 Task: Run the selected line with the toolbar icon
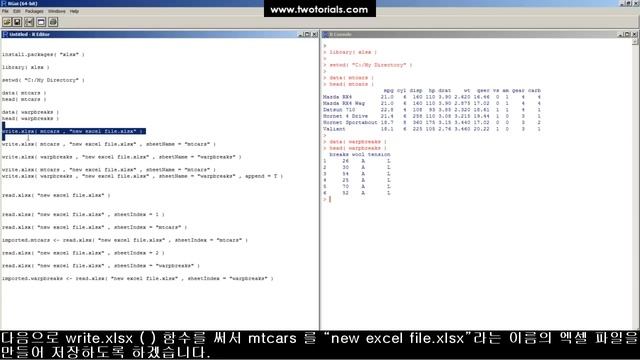(x=29, y=22)
